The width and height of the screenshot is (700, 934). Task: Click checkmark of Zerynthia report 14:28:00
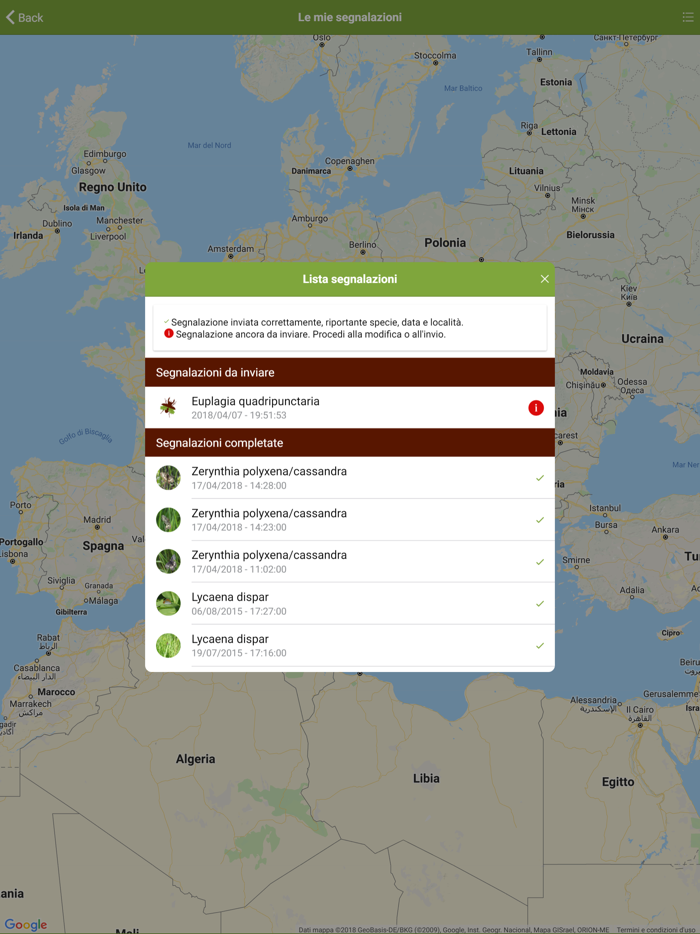coord(540,478)
